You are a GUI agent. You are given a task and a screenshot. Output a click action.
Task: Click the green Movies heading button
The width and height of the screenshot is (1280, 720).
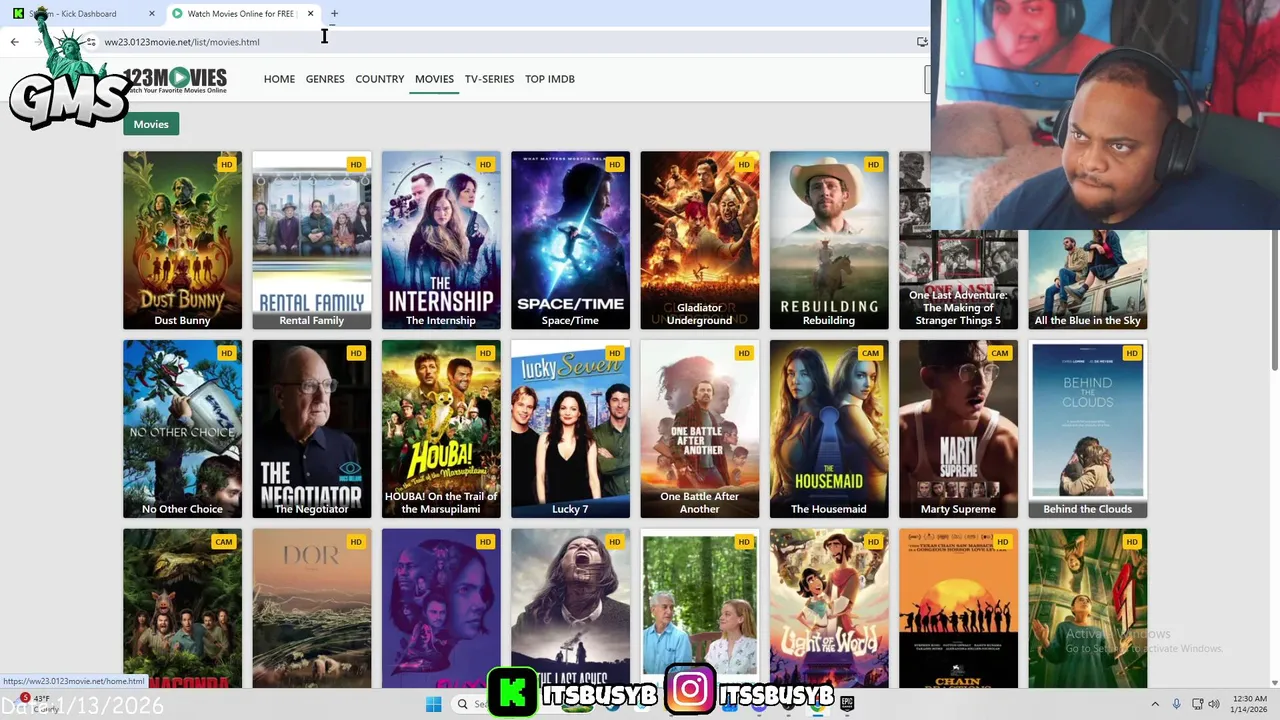(151, 124)
